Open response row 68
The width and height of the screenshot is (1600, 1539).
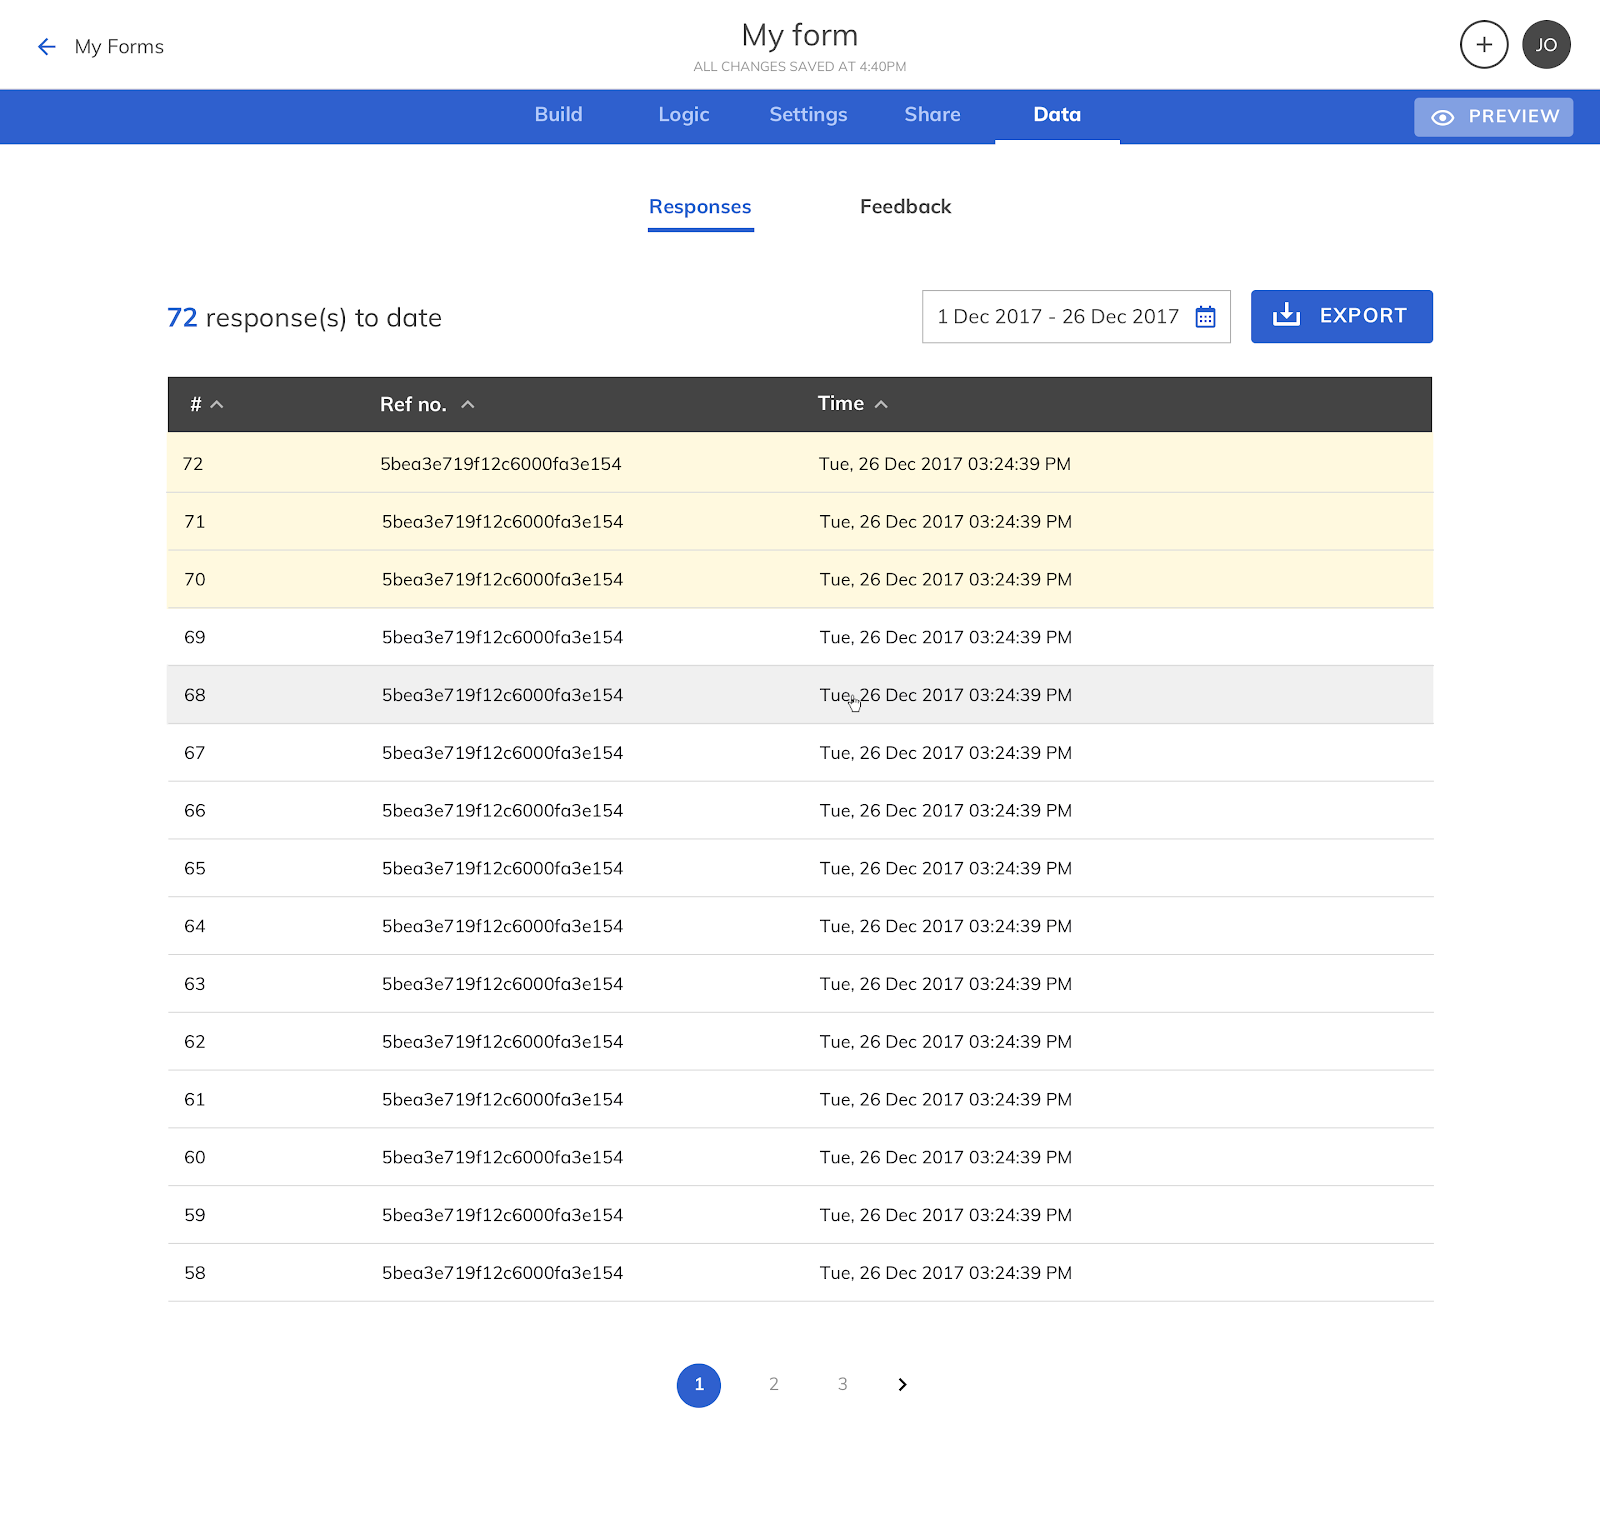pyautogui.click(x=800, y=695)
